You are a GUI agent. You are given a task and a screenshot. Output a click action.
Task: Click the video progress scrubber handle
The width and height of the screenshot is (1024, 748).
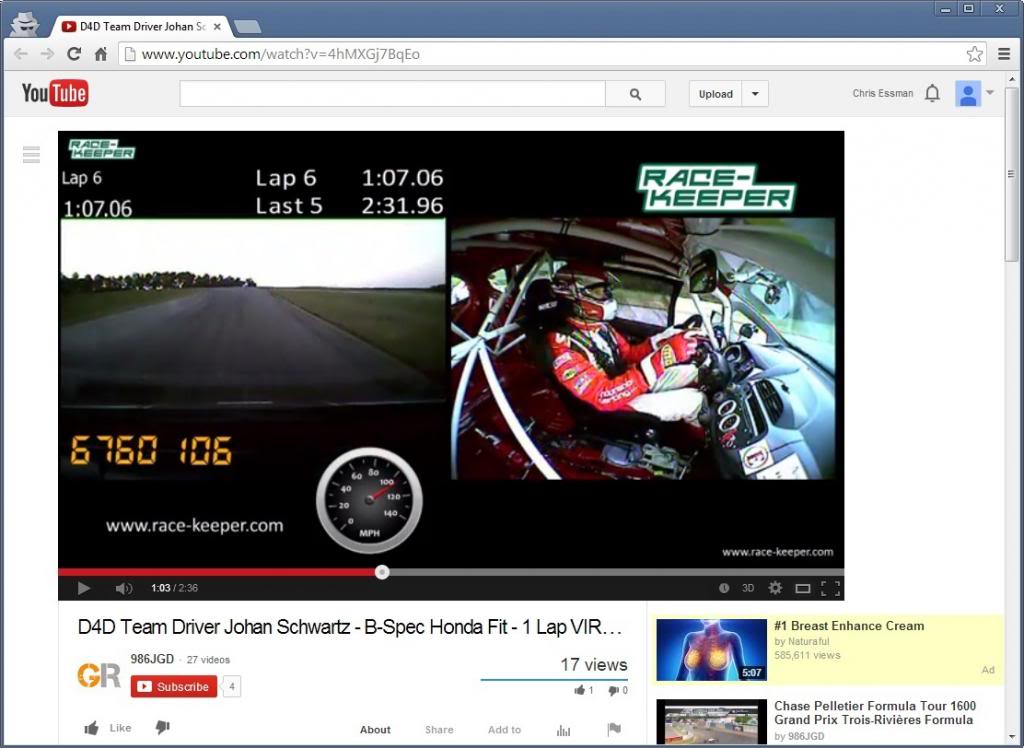(382, 572)
